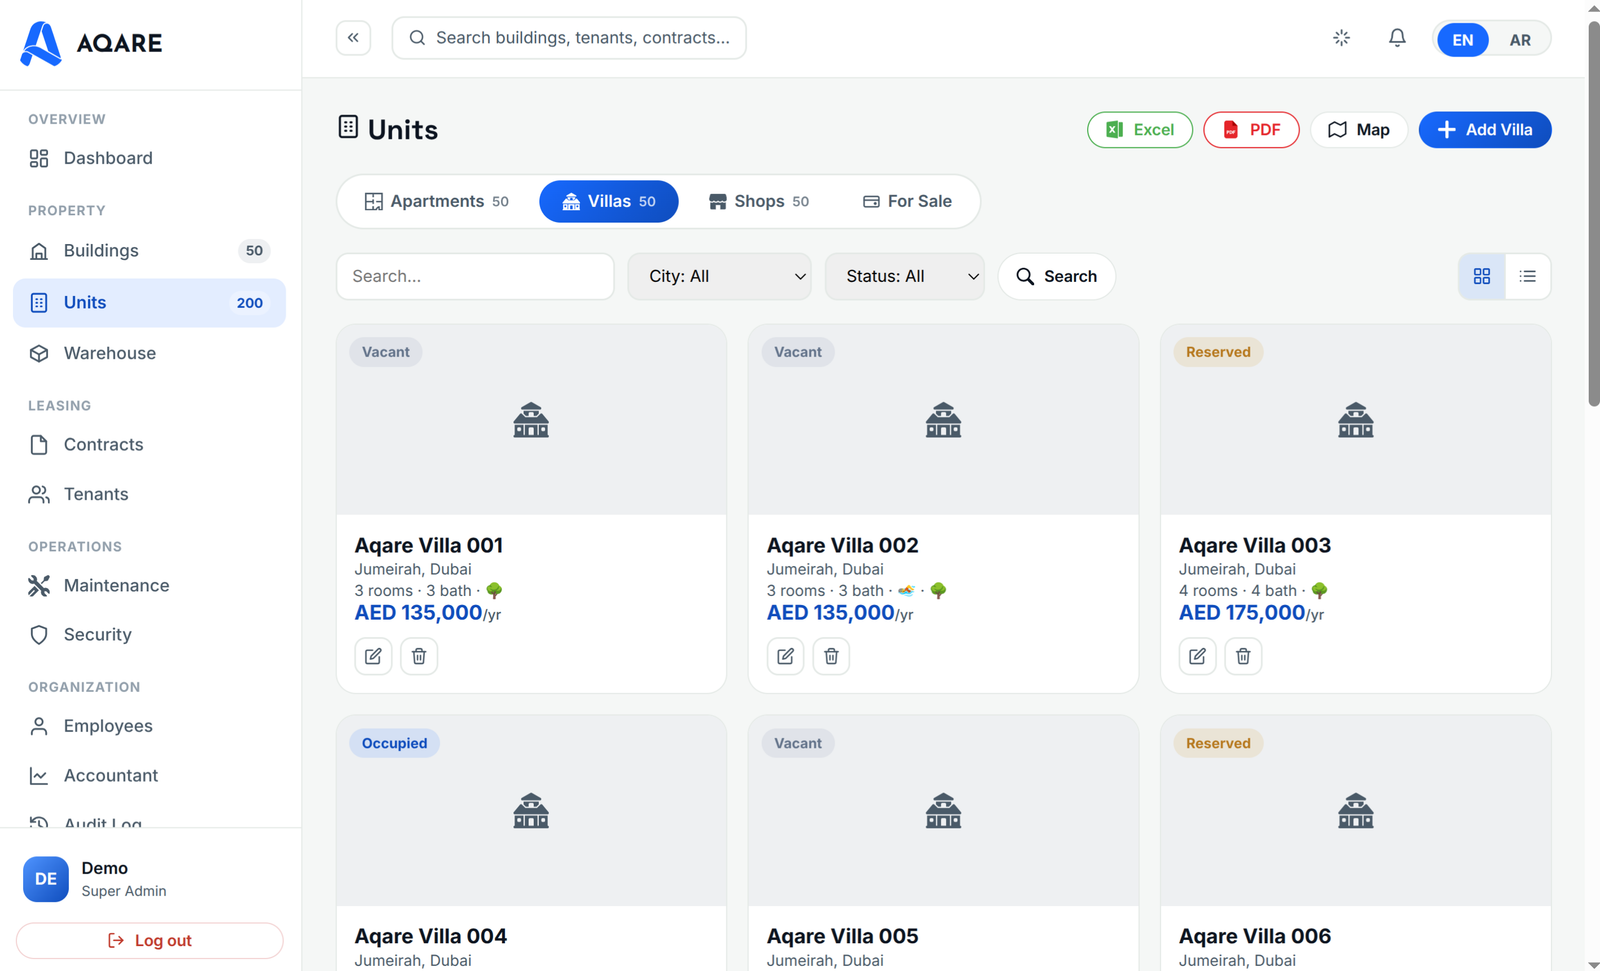Screen dimensions: 1600x971
Task: Open the Status filter dropdown
Action: coord(904,276)
